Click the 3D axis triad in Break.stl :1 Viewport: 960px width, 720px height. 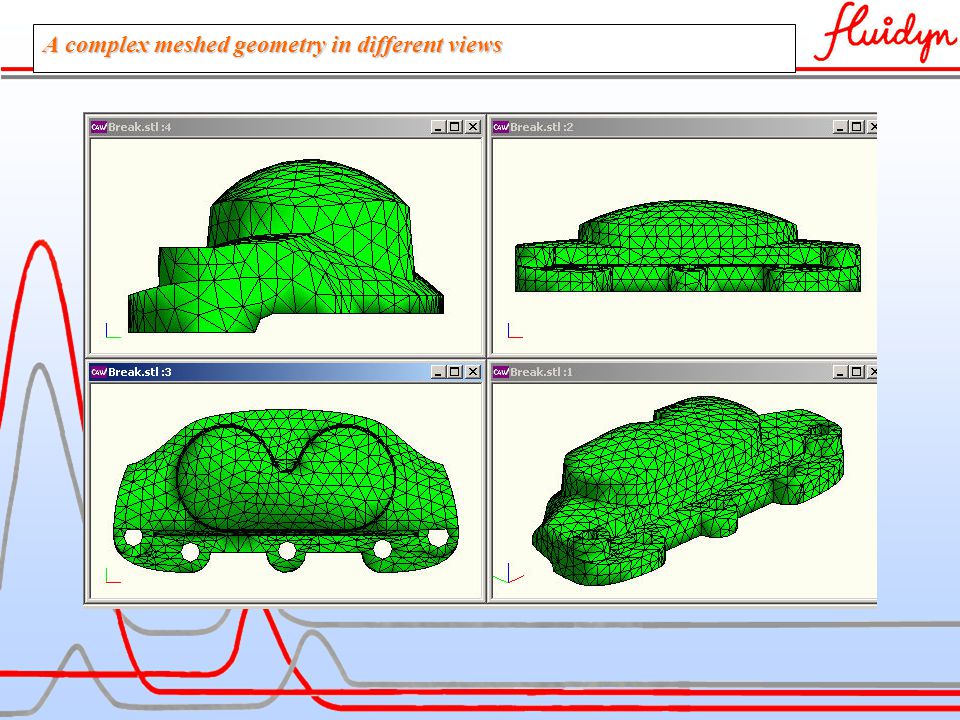[509, 574]
